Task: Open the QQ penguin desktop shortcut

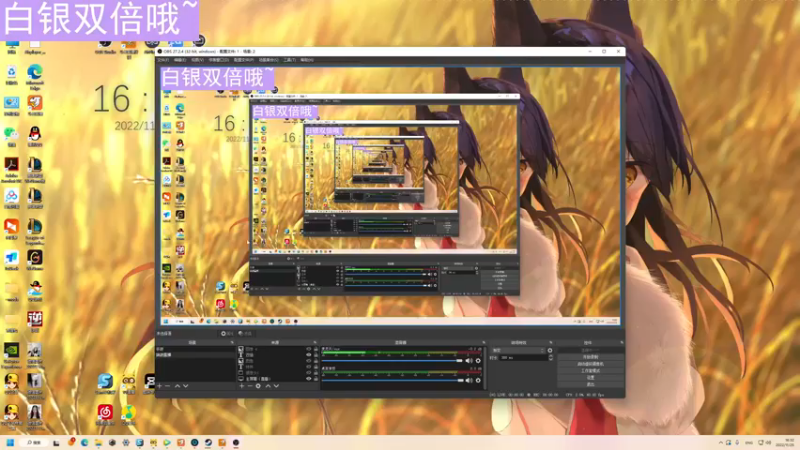Action: (x=35, y=136)
